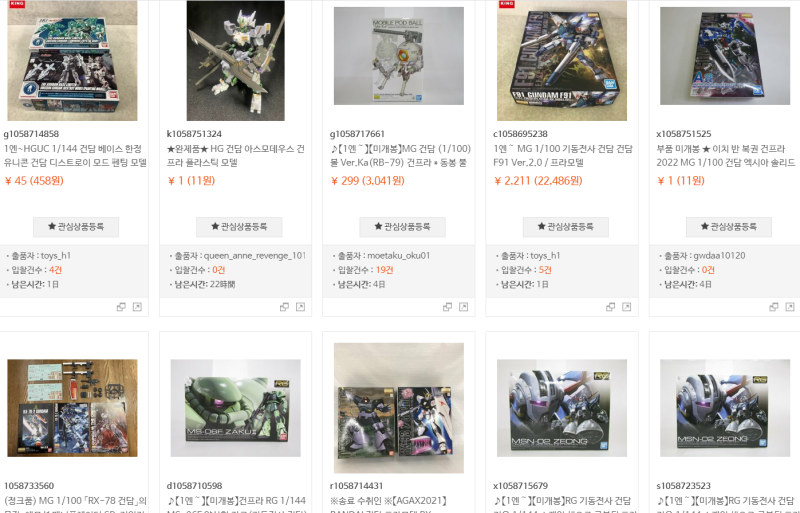This screenshot has height=513, width=800.
Task: Open item g1058714858 in new window icon
Action: [137, 307]
